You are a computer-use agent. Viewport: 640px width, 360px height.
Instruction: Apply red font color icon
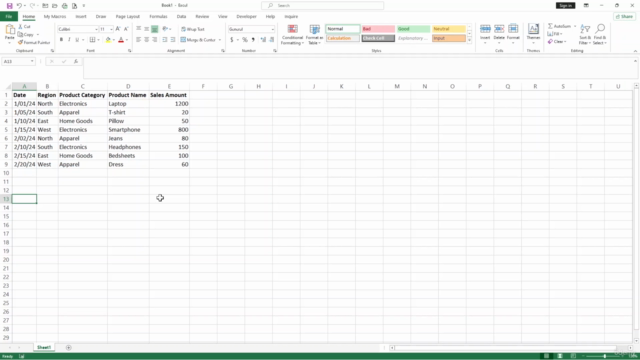[121, 40]
